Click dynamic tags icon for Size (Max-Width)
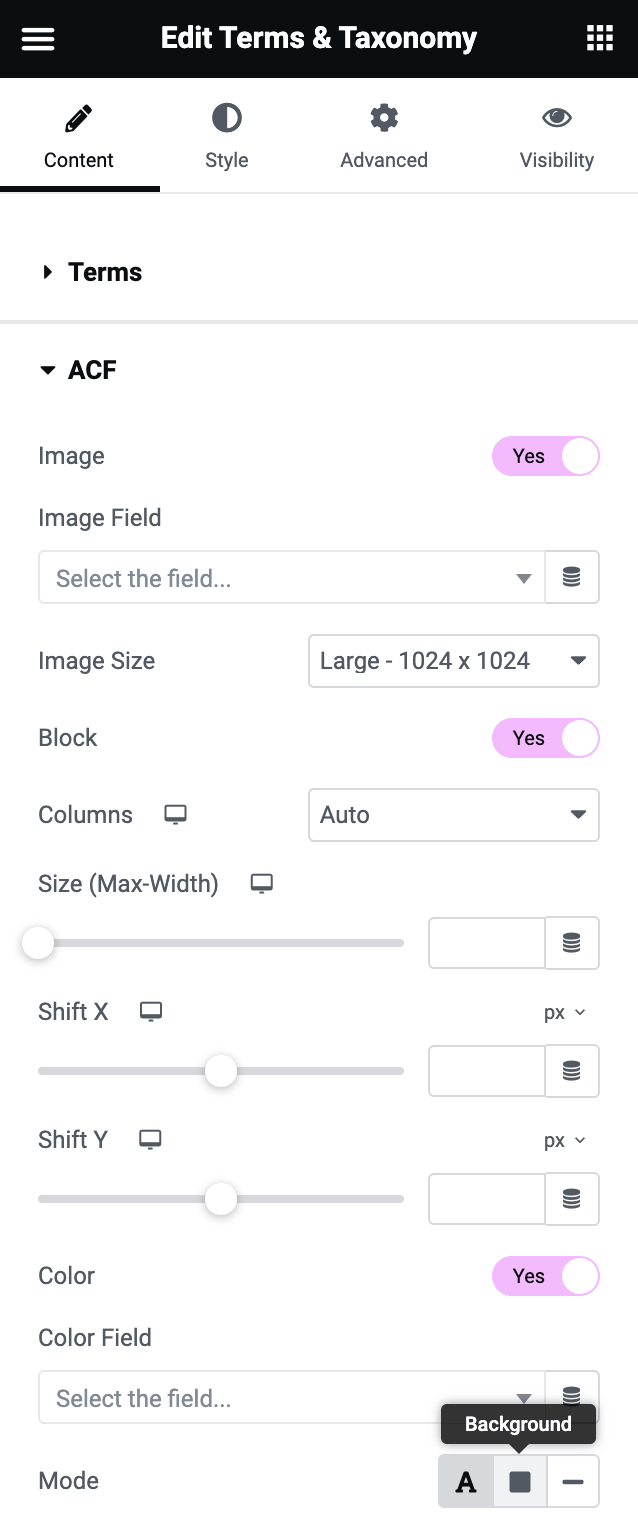638x1536 pixels. click(x=572, y=943)
